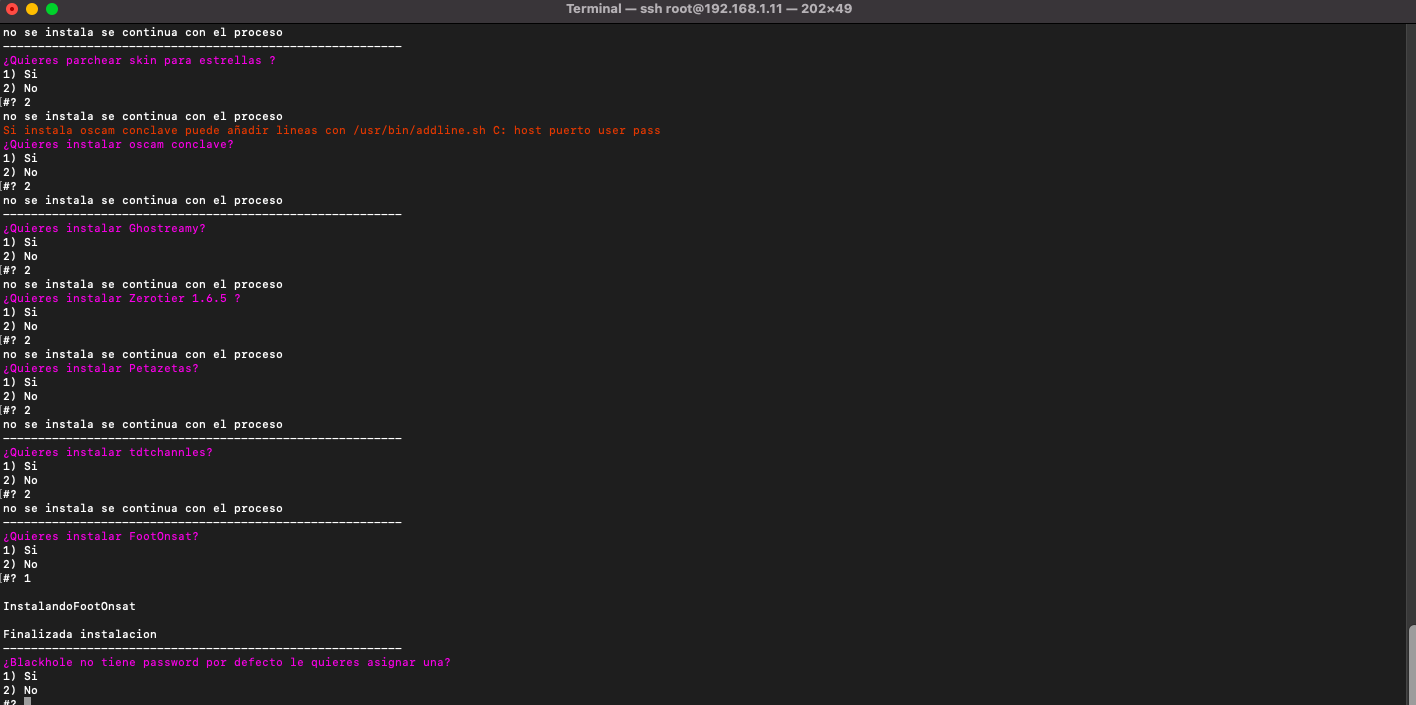Image resolution: width=1416 pixels, height=705 pixels.
Task: Click the scrollbar thumb at bottom right
Action: [1410, 663]
